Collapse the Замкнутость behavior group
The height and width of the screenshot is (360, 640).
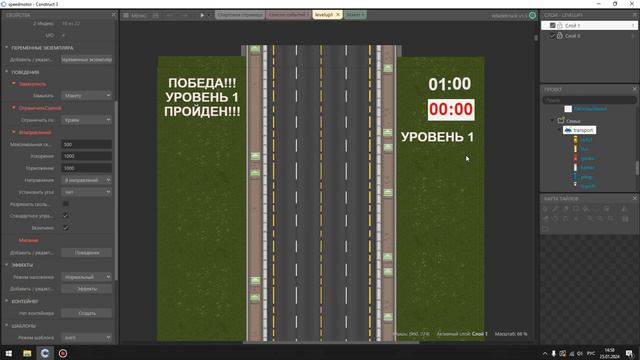pyautogui.click(x=13, y=84)
